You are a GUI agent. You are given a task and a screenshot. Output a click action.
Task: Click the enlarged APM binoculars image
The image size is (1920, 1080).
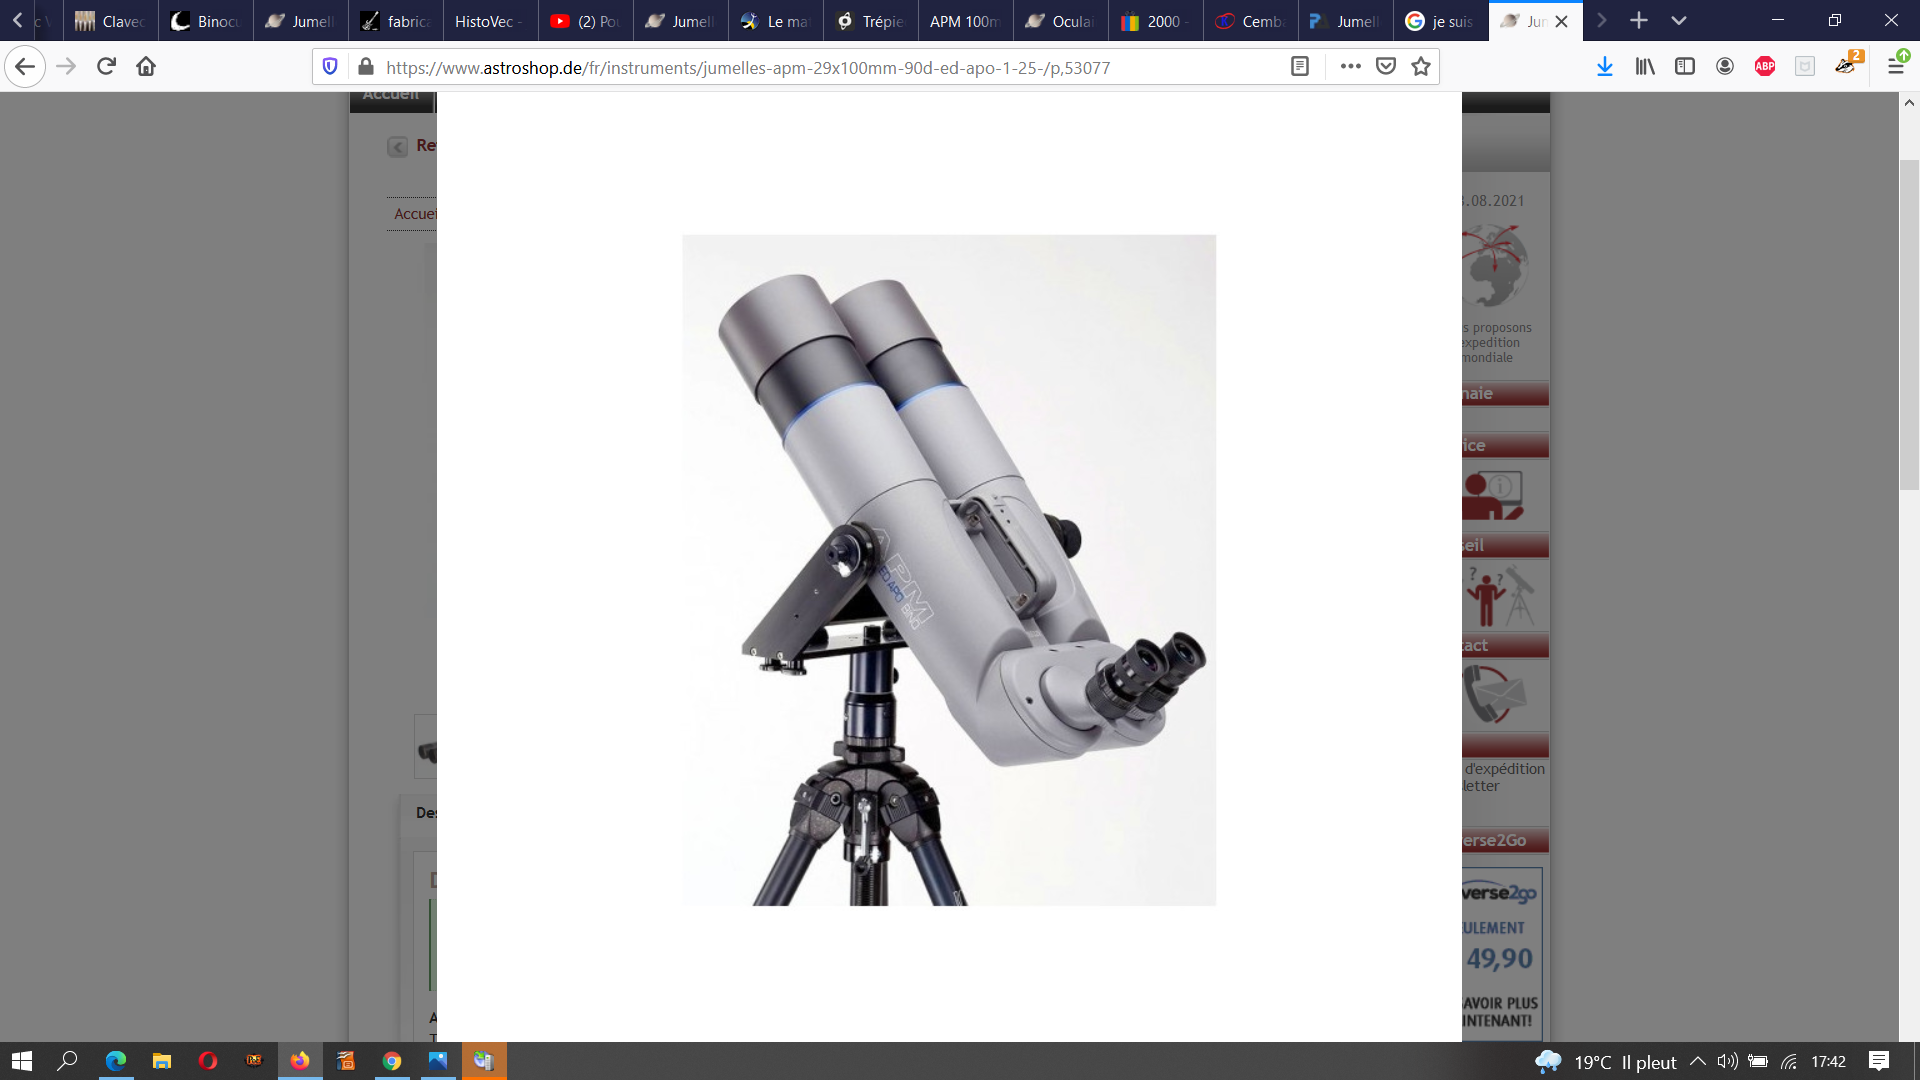(x=948, y=570)
